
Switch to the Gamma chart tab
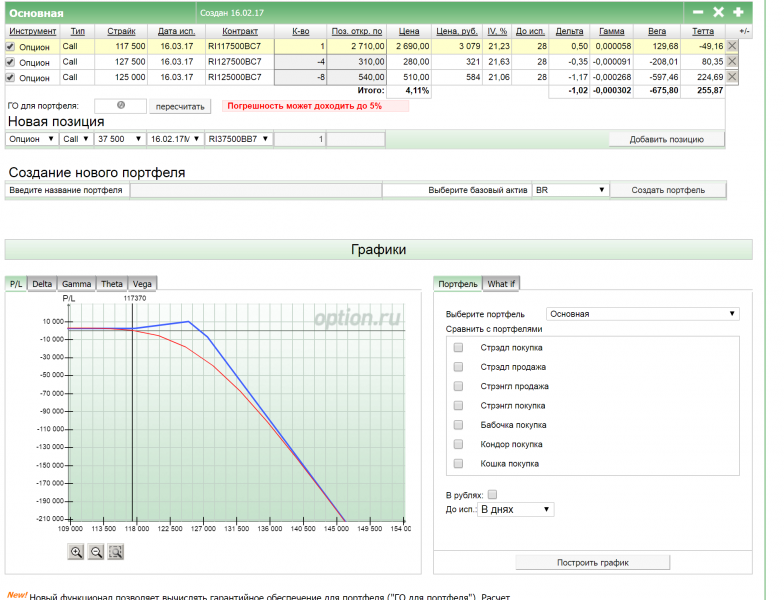76,284
